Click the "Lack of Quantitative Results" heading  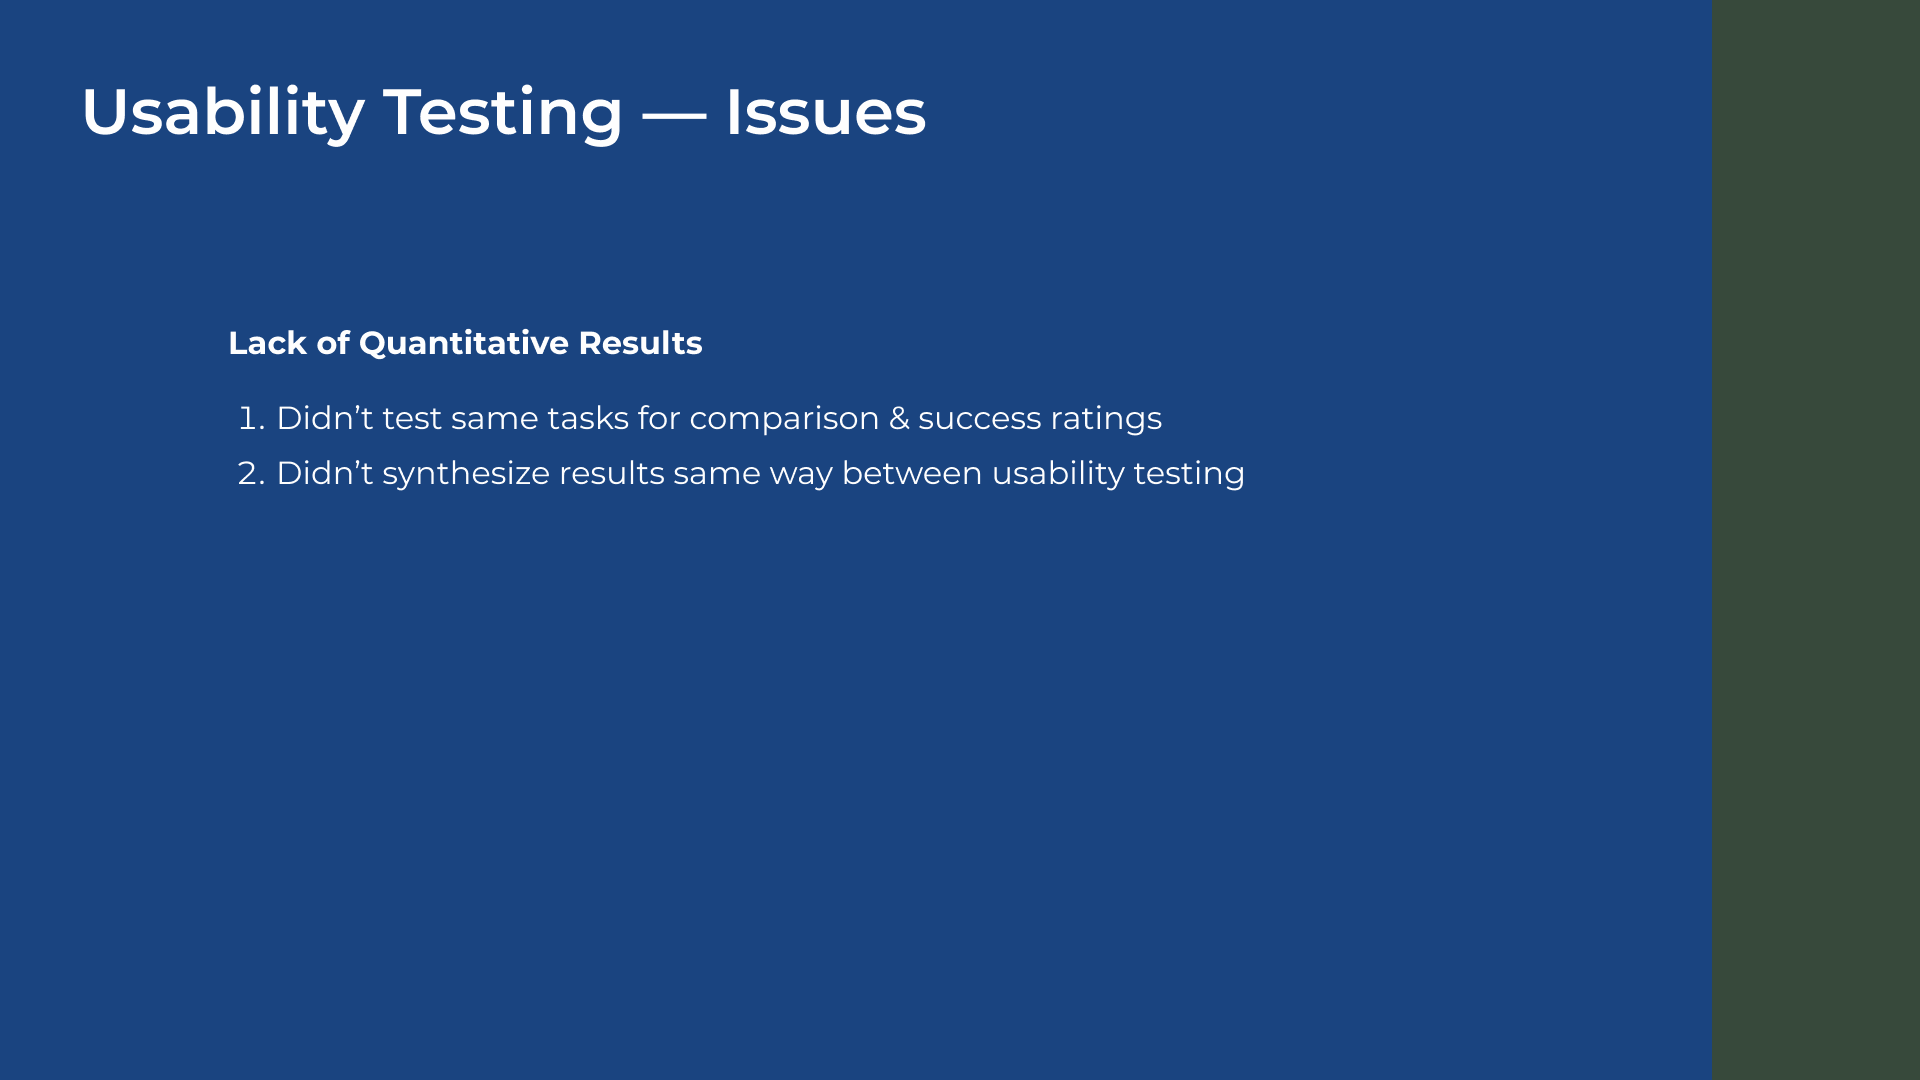(465, 343)
